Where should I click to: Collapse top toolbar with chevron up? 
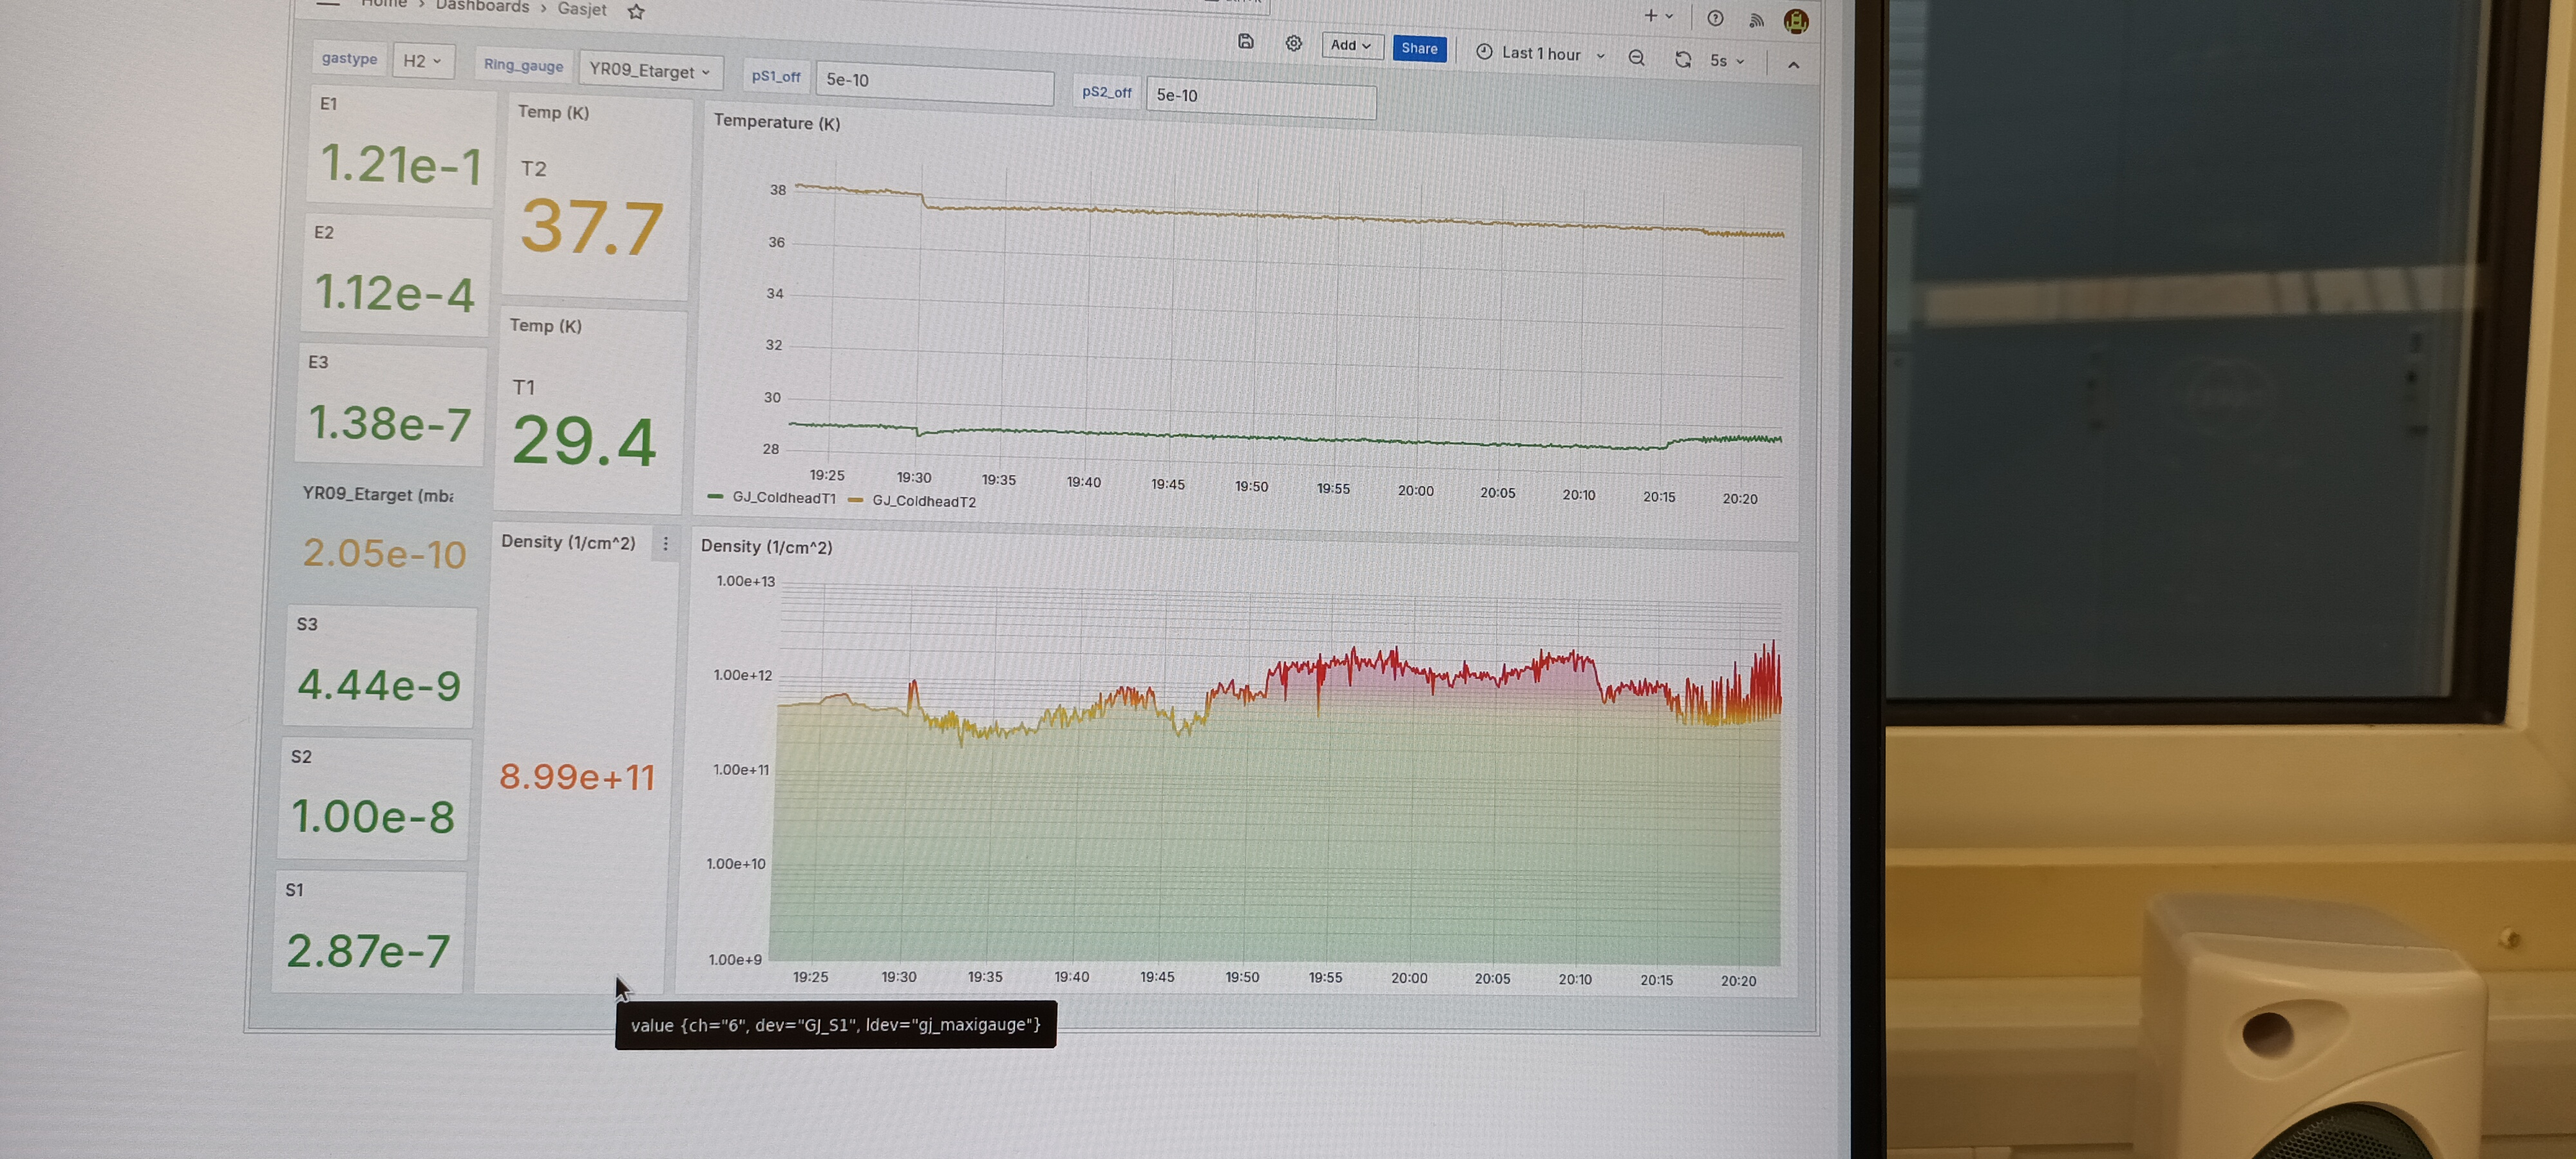point(1793,65)
